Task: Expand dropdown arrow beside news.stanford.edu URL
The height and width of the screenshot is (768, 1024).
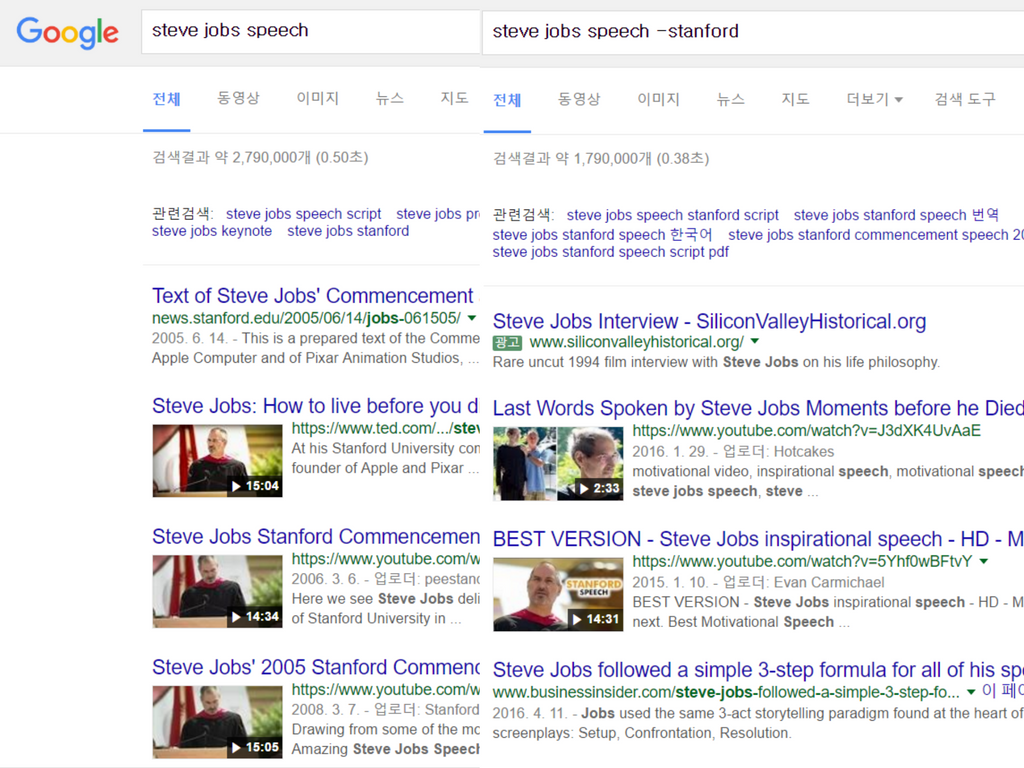Action: pyautogui.click(x=472, y=318)
